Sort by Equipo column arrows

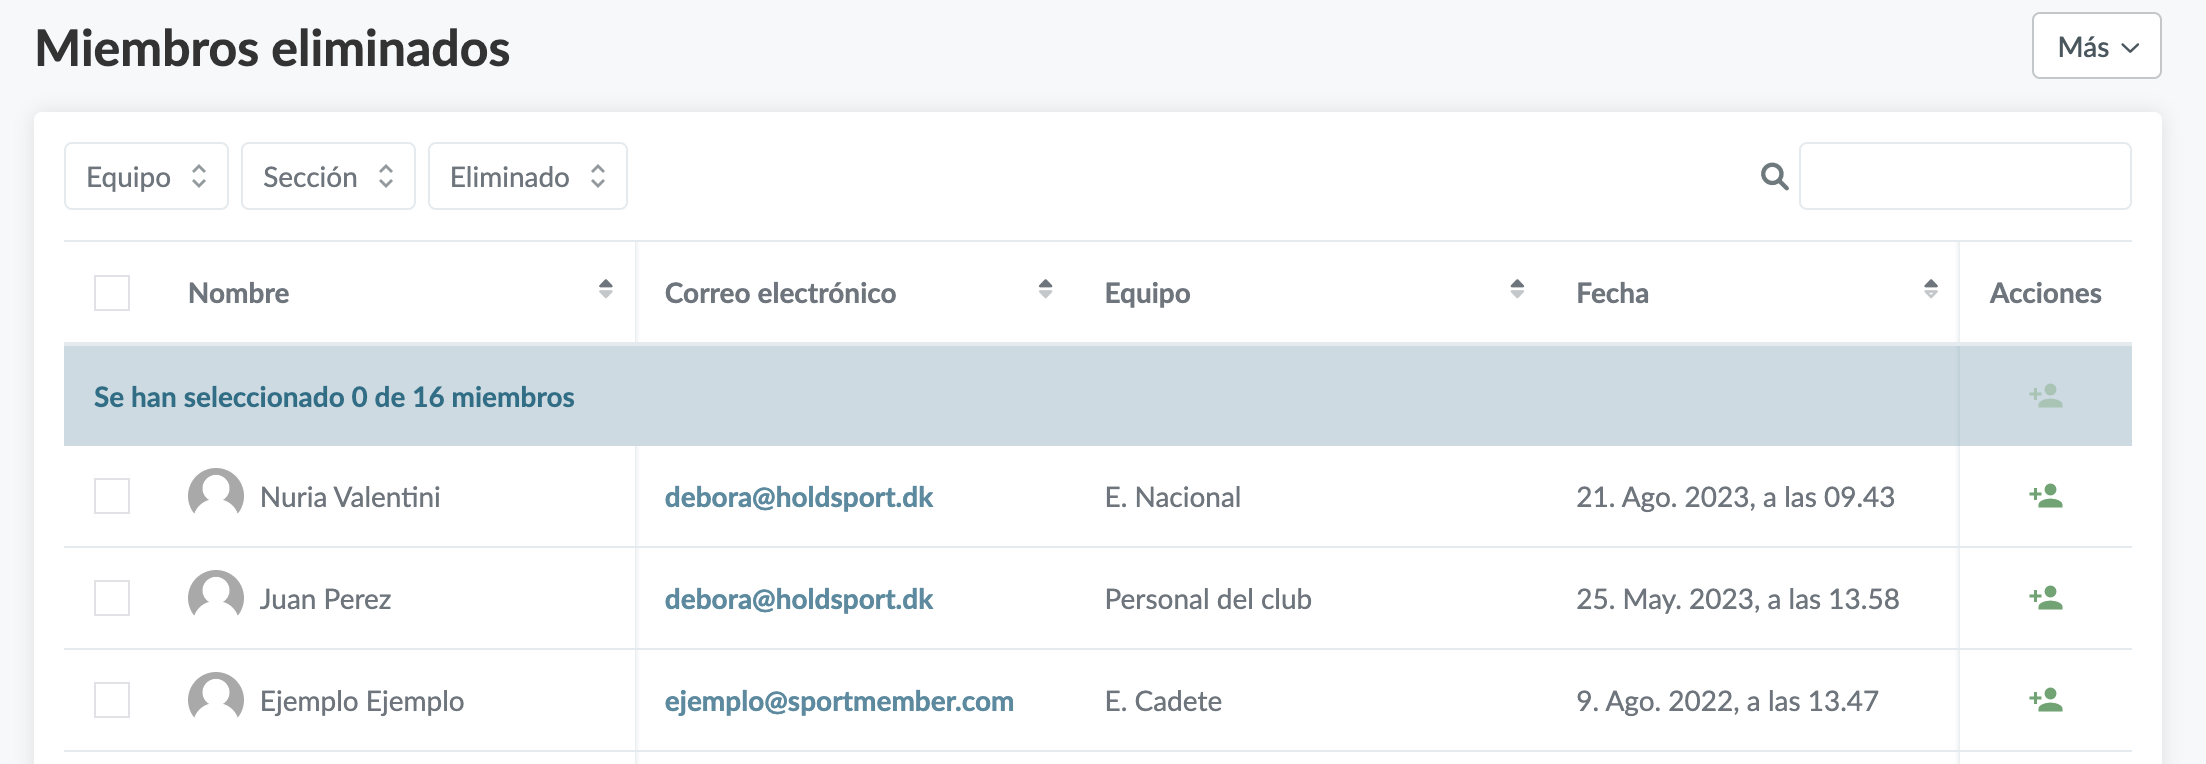[x=1517, y=290]
